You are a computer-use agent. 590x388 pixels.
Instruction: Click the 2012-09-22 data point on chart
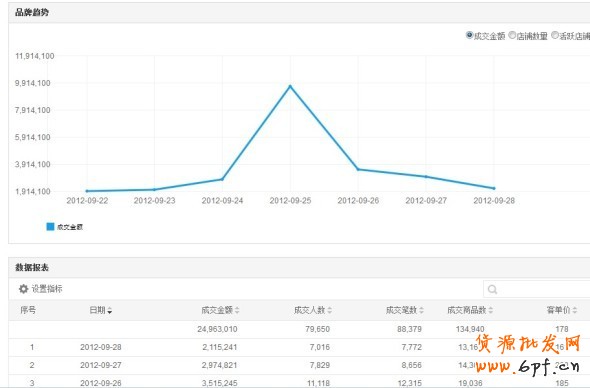click(x=87, y=191)
